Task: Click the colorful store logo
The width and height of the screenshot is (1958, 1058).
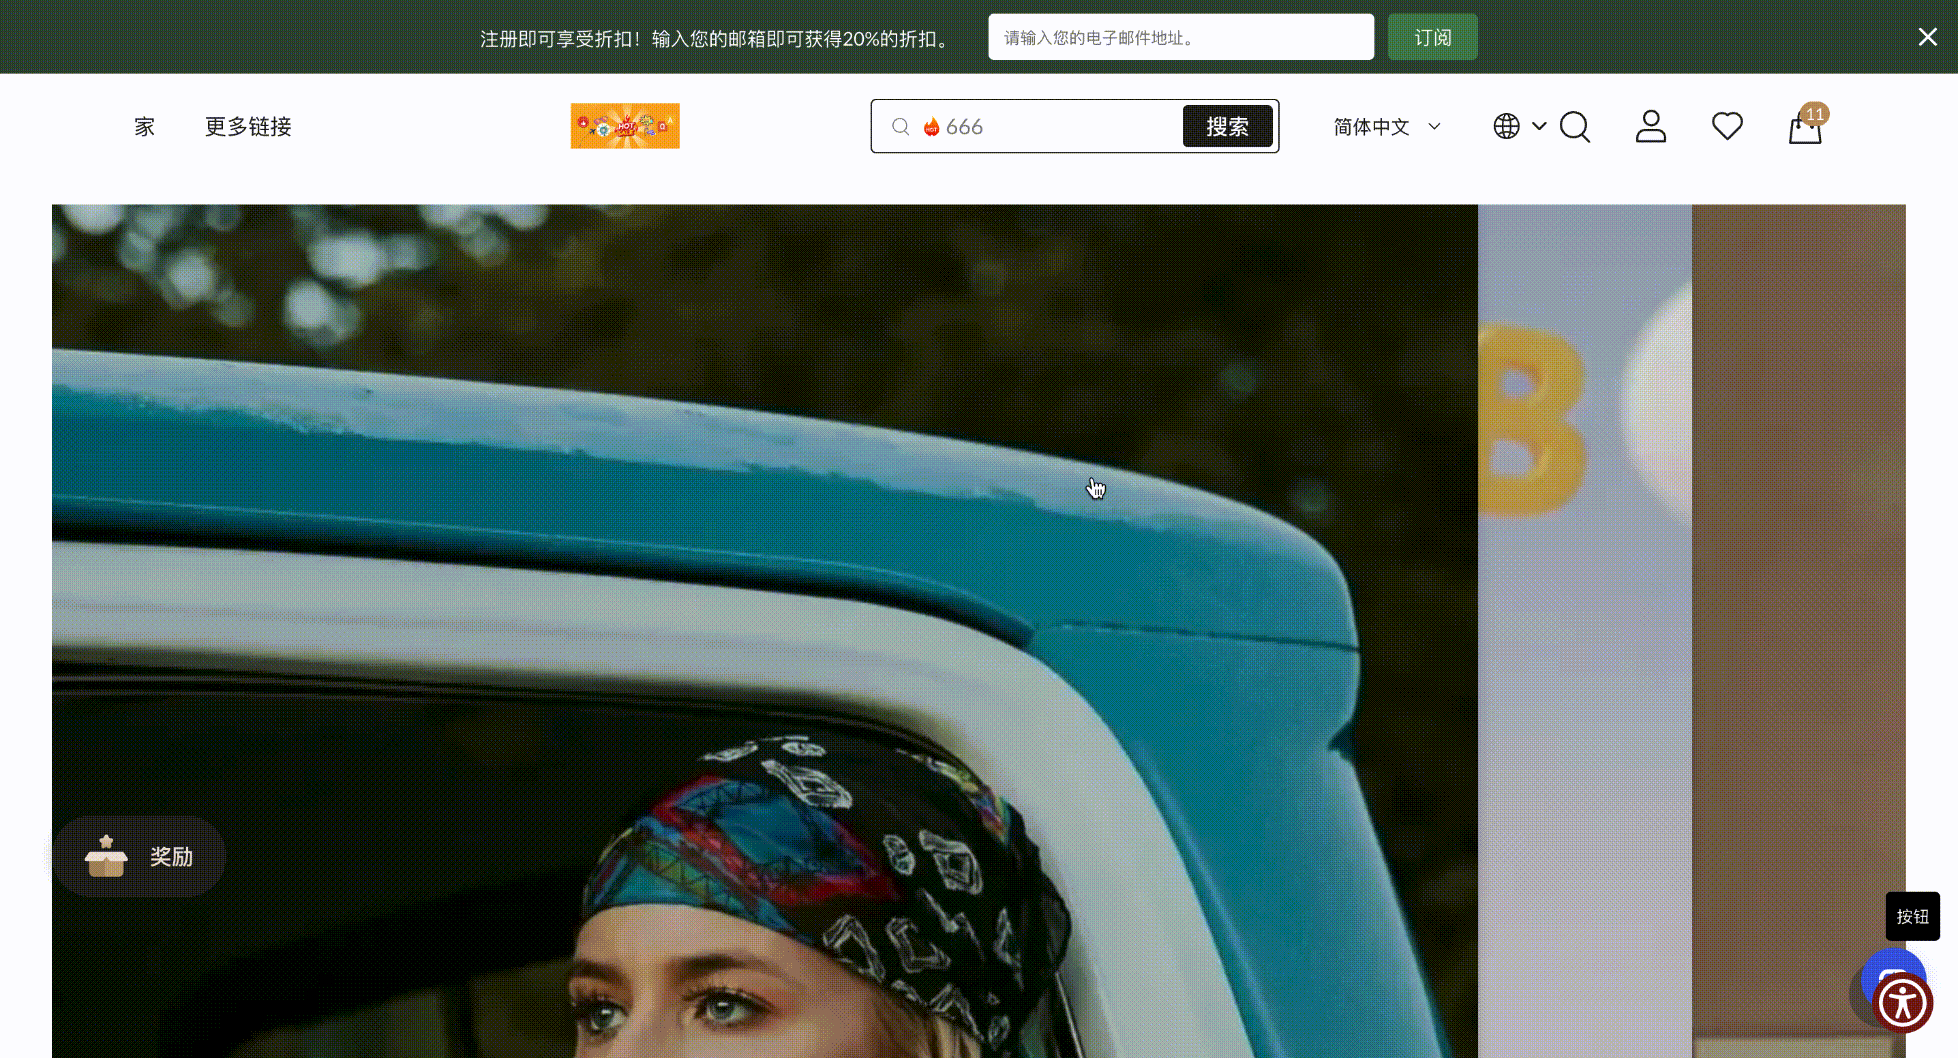Action: [x=625, y=126]
